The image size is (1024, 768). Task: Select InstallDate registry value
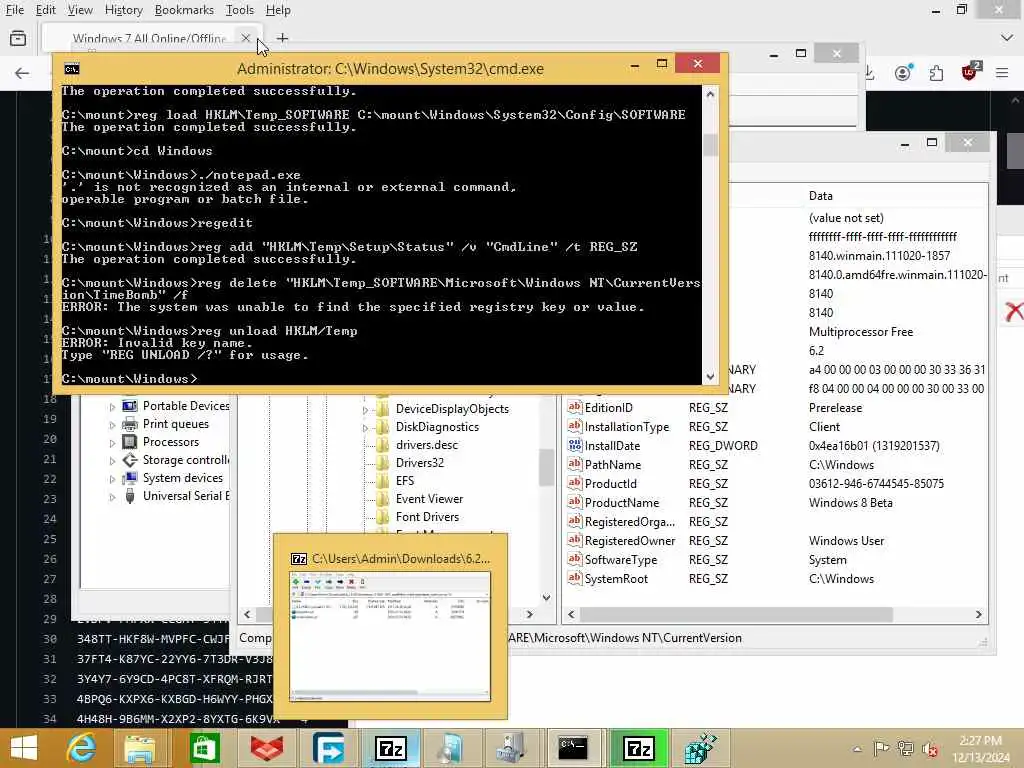pos(612,445)
